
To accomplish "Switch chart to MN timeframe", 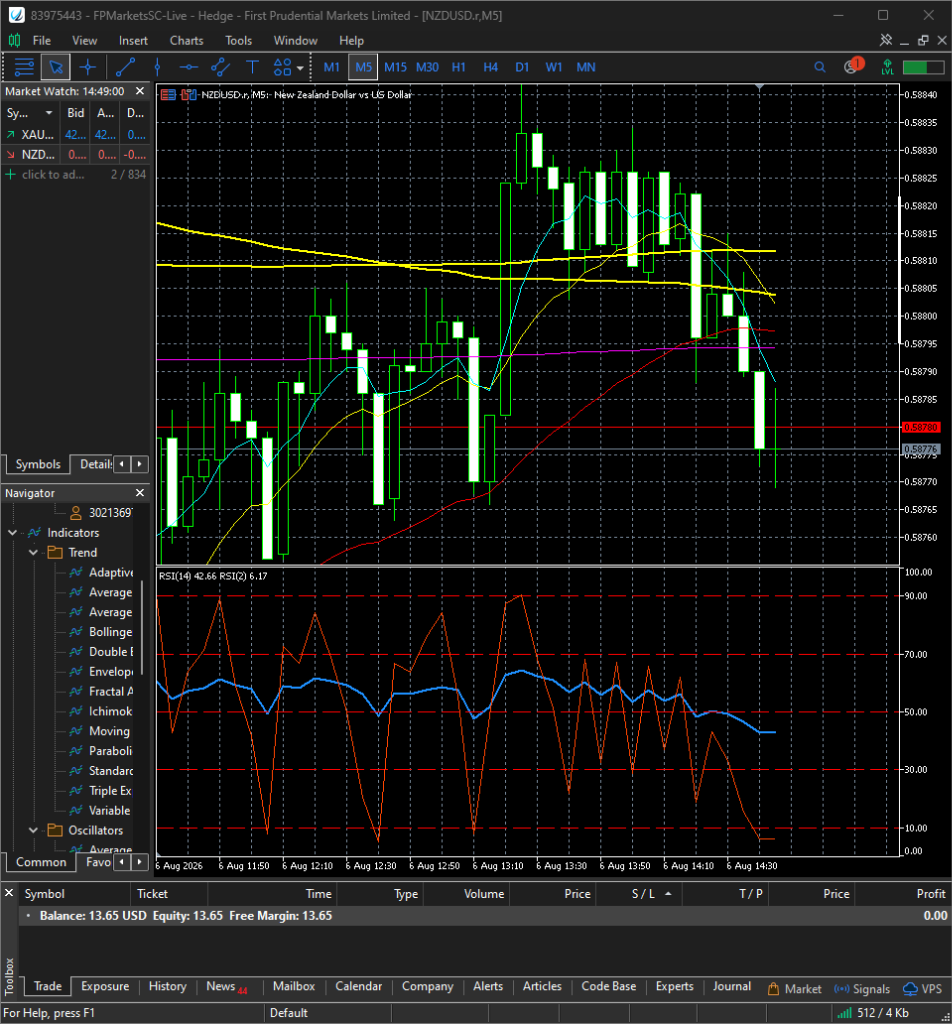I will tap(586, 67).
